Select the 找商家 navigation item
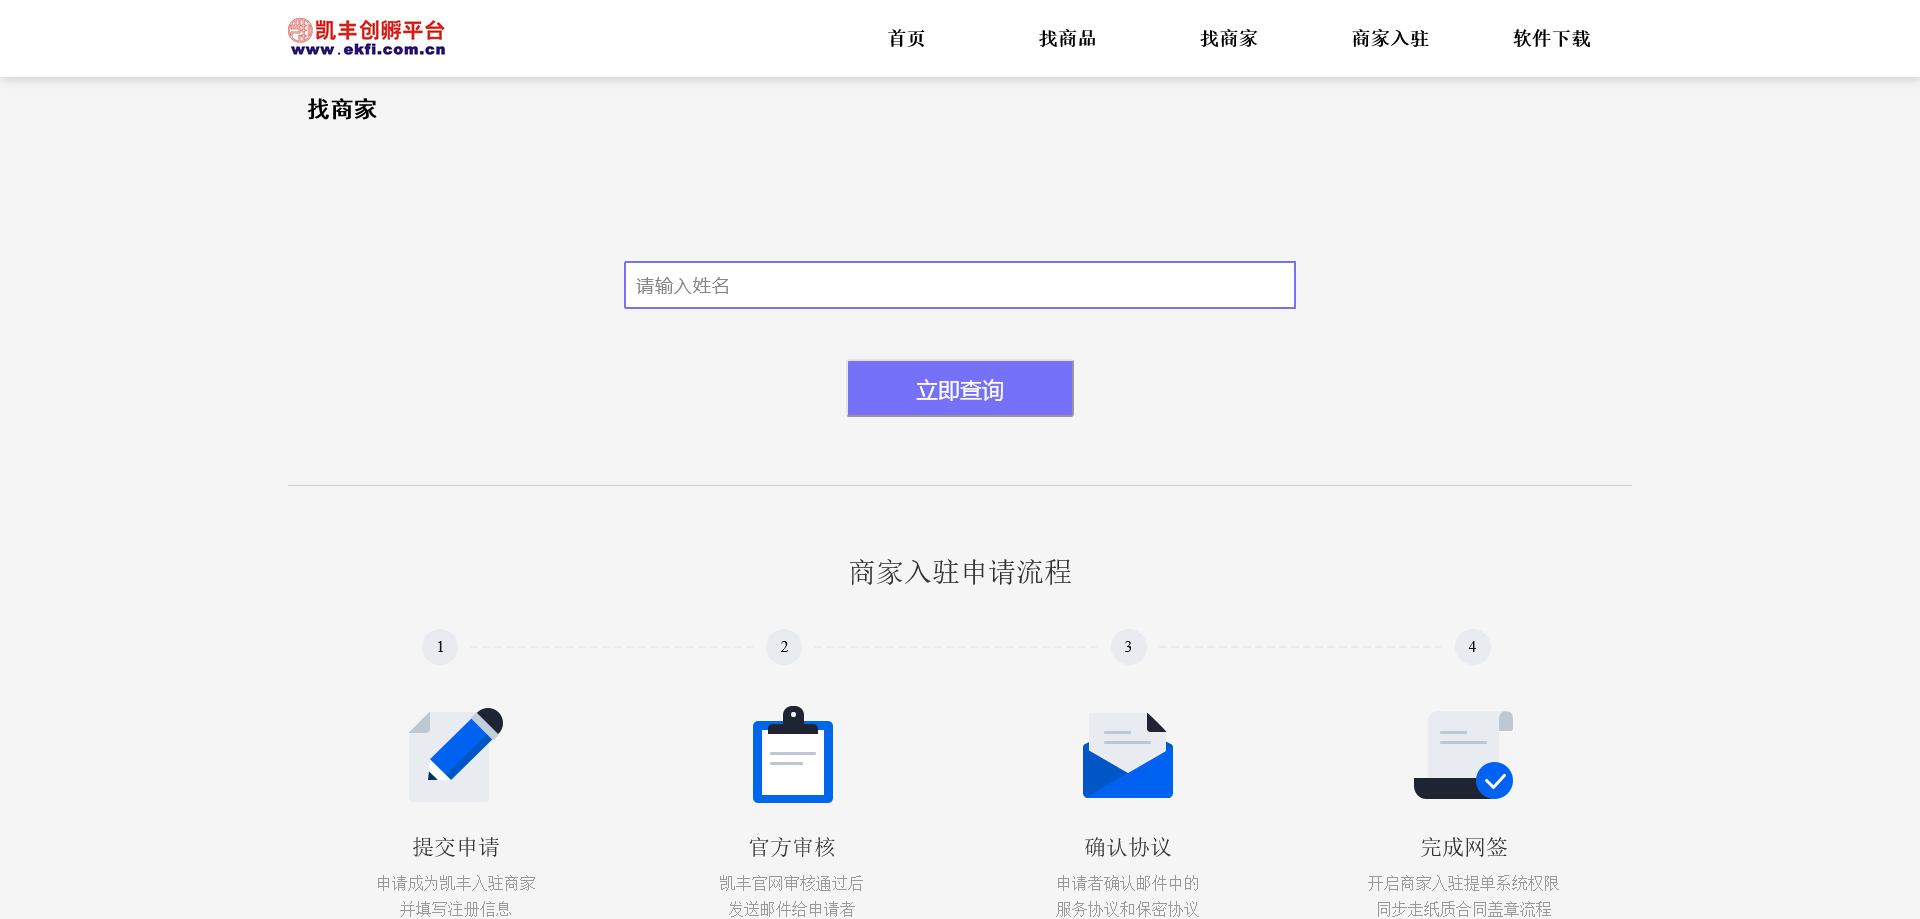 pyautogui.click(x=1228, y=38)
